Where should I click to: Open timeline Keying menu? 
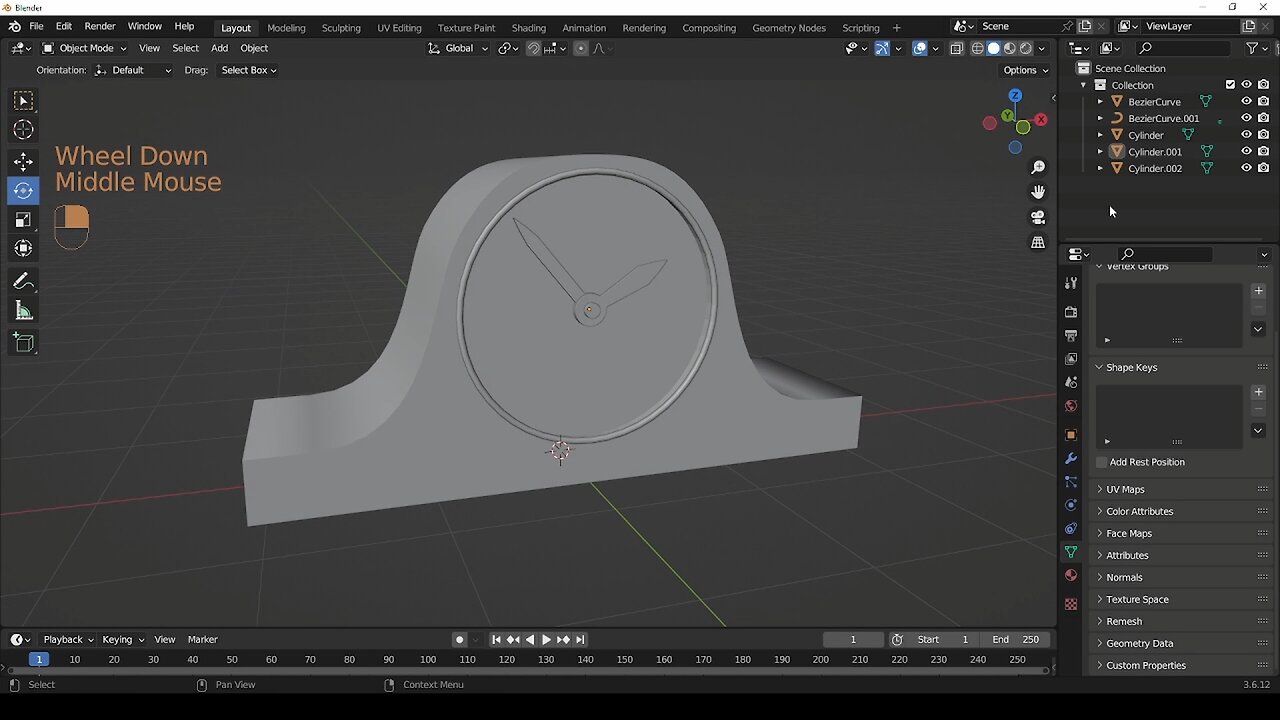click(122, 639)
